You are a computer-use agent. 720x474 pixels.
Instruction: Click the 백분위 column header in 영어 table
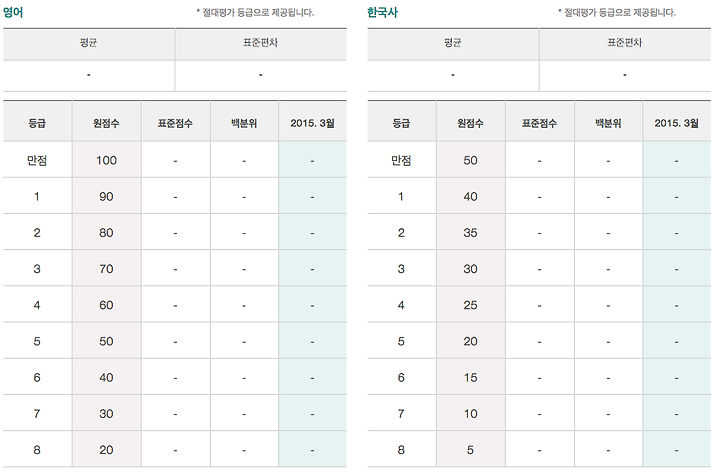(x=244, y=123)
